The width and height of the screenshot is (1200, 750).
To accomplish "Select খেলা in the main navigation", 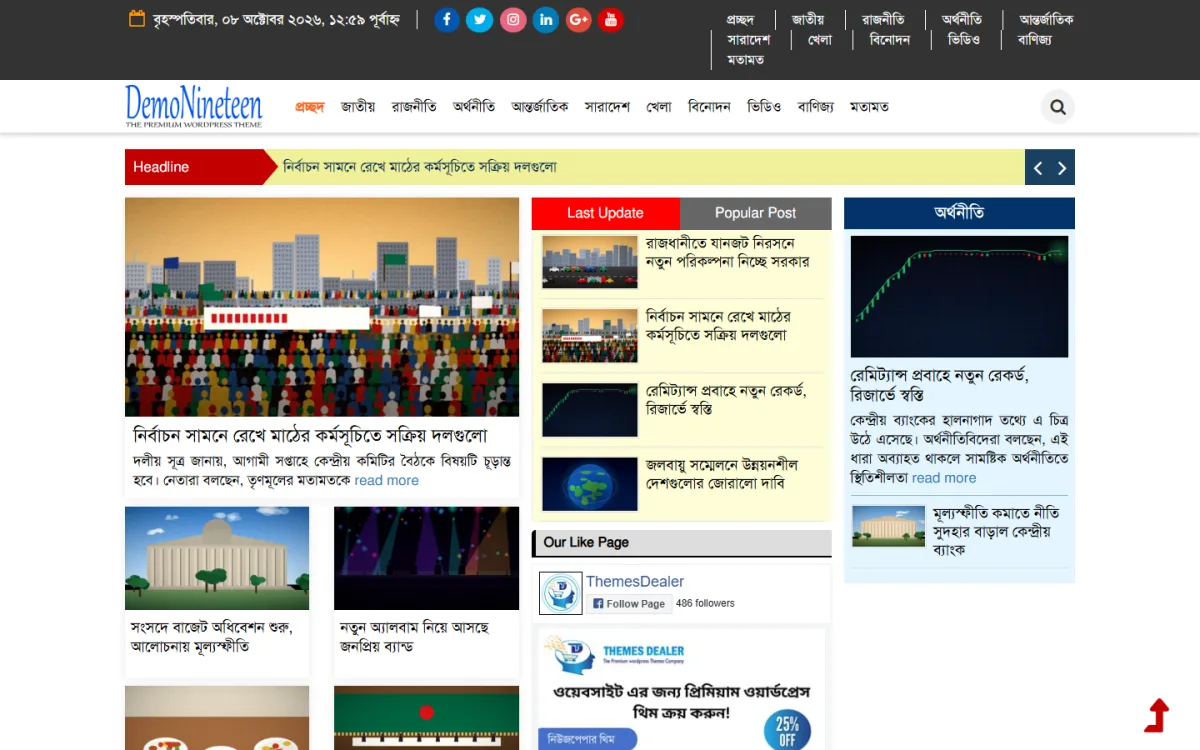I will pos(659,107).
